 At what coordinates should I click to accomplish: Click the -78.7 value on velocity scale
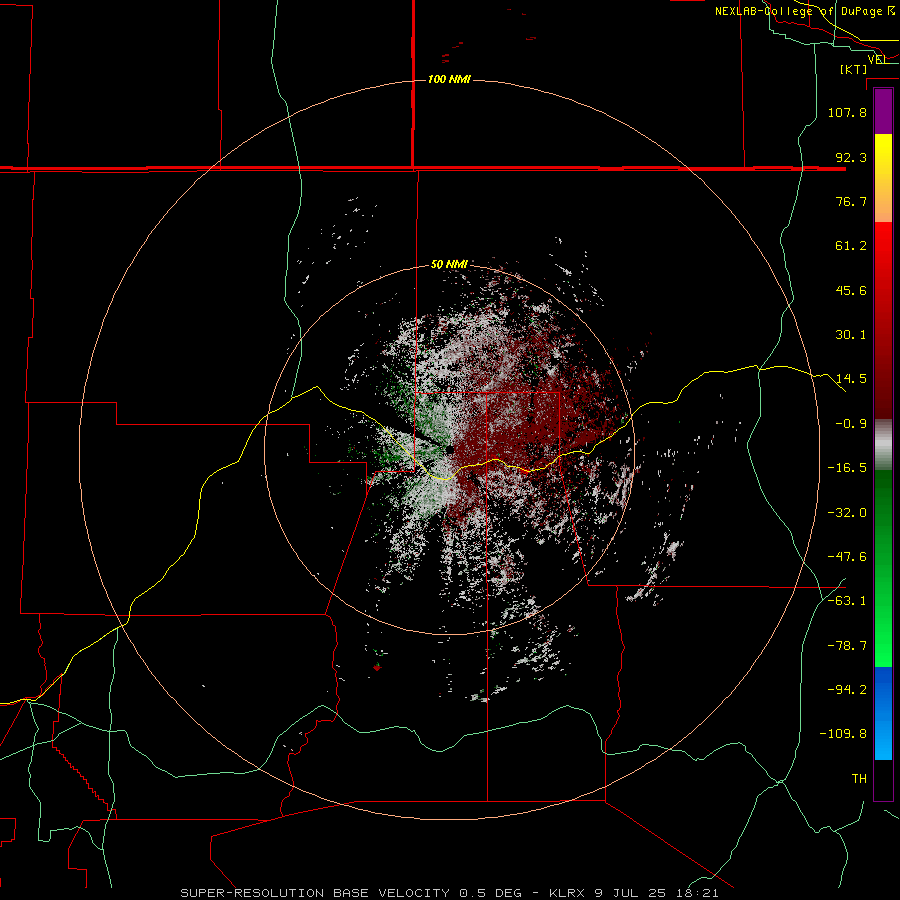[x=847, y=646]
